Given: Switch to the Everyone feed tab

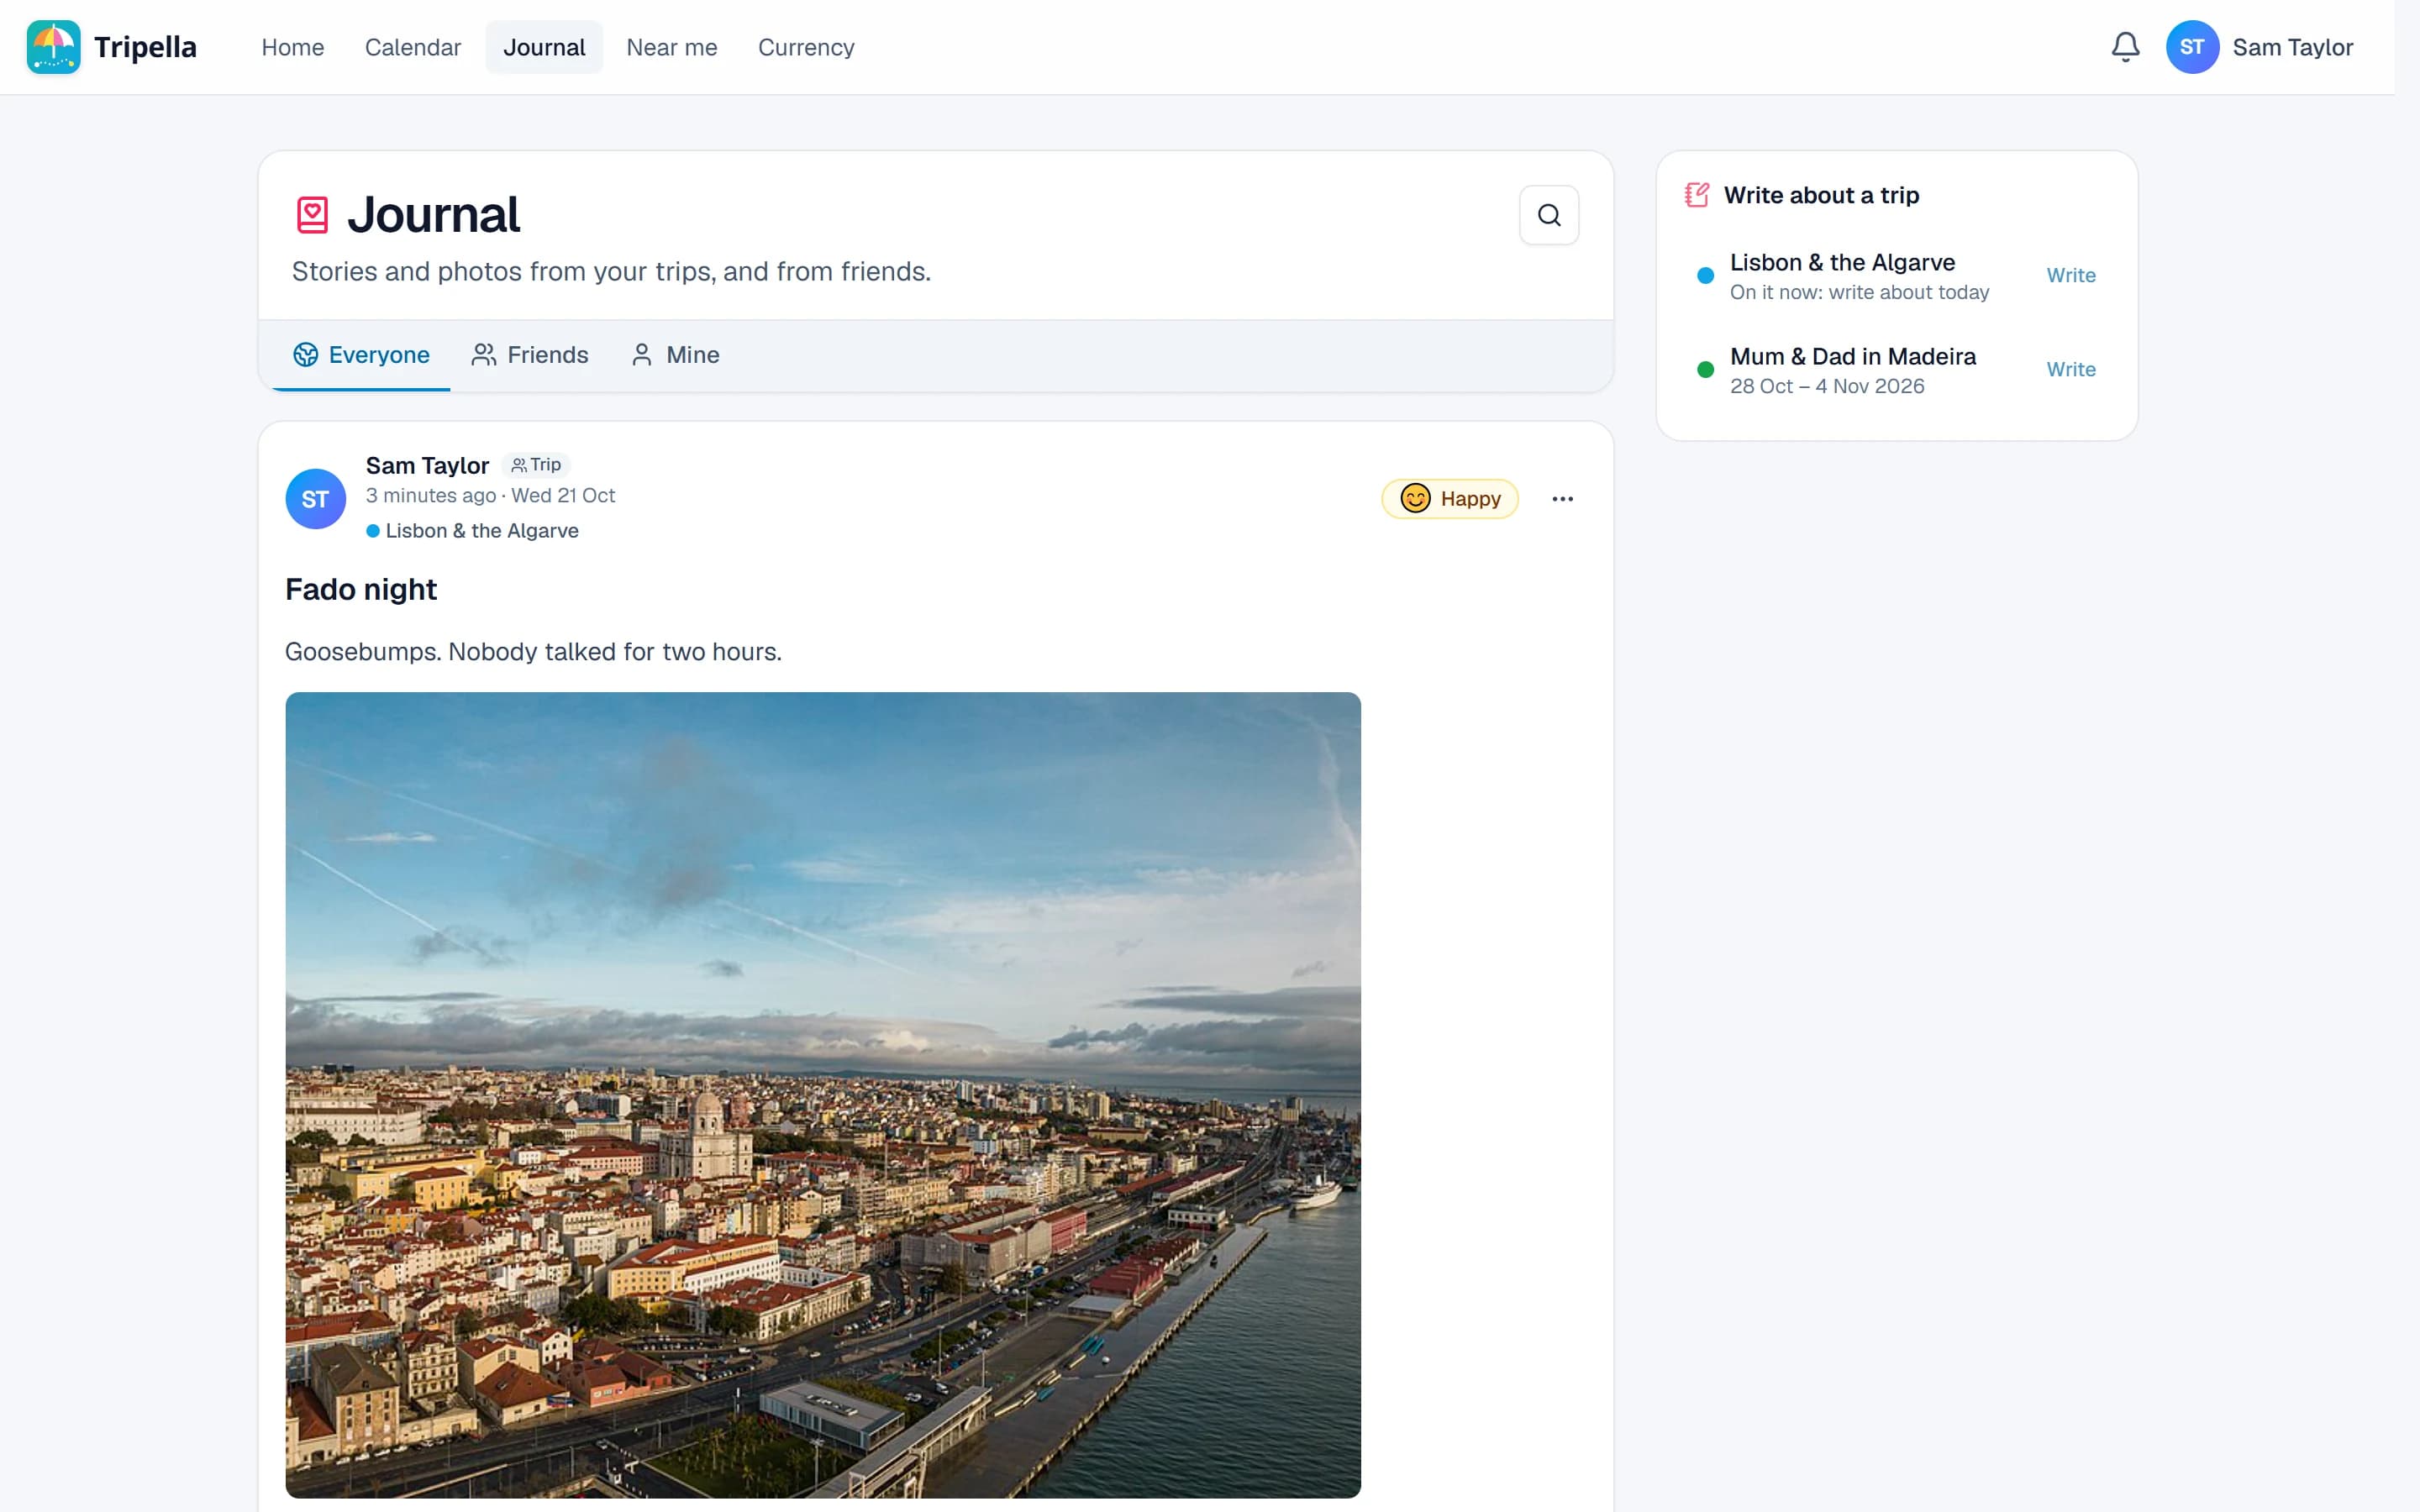Looking at the screenshot, I should pos(361,355).
